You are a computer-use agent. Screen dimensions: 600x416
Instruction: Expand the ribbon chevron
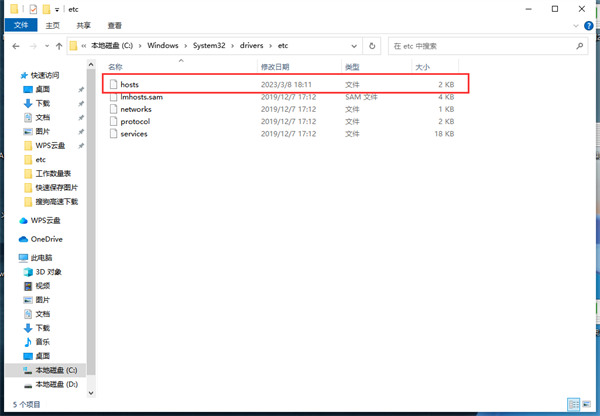click(x=576, y=26)
